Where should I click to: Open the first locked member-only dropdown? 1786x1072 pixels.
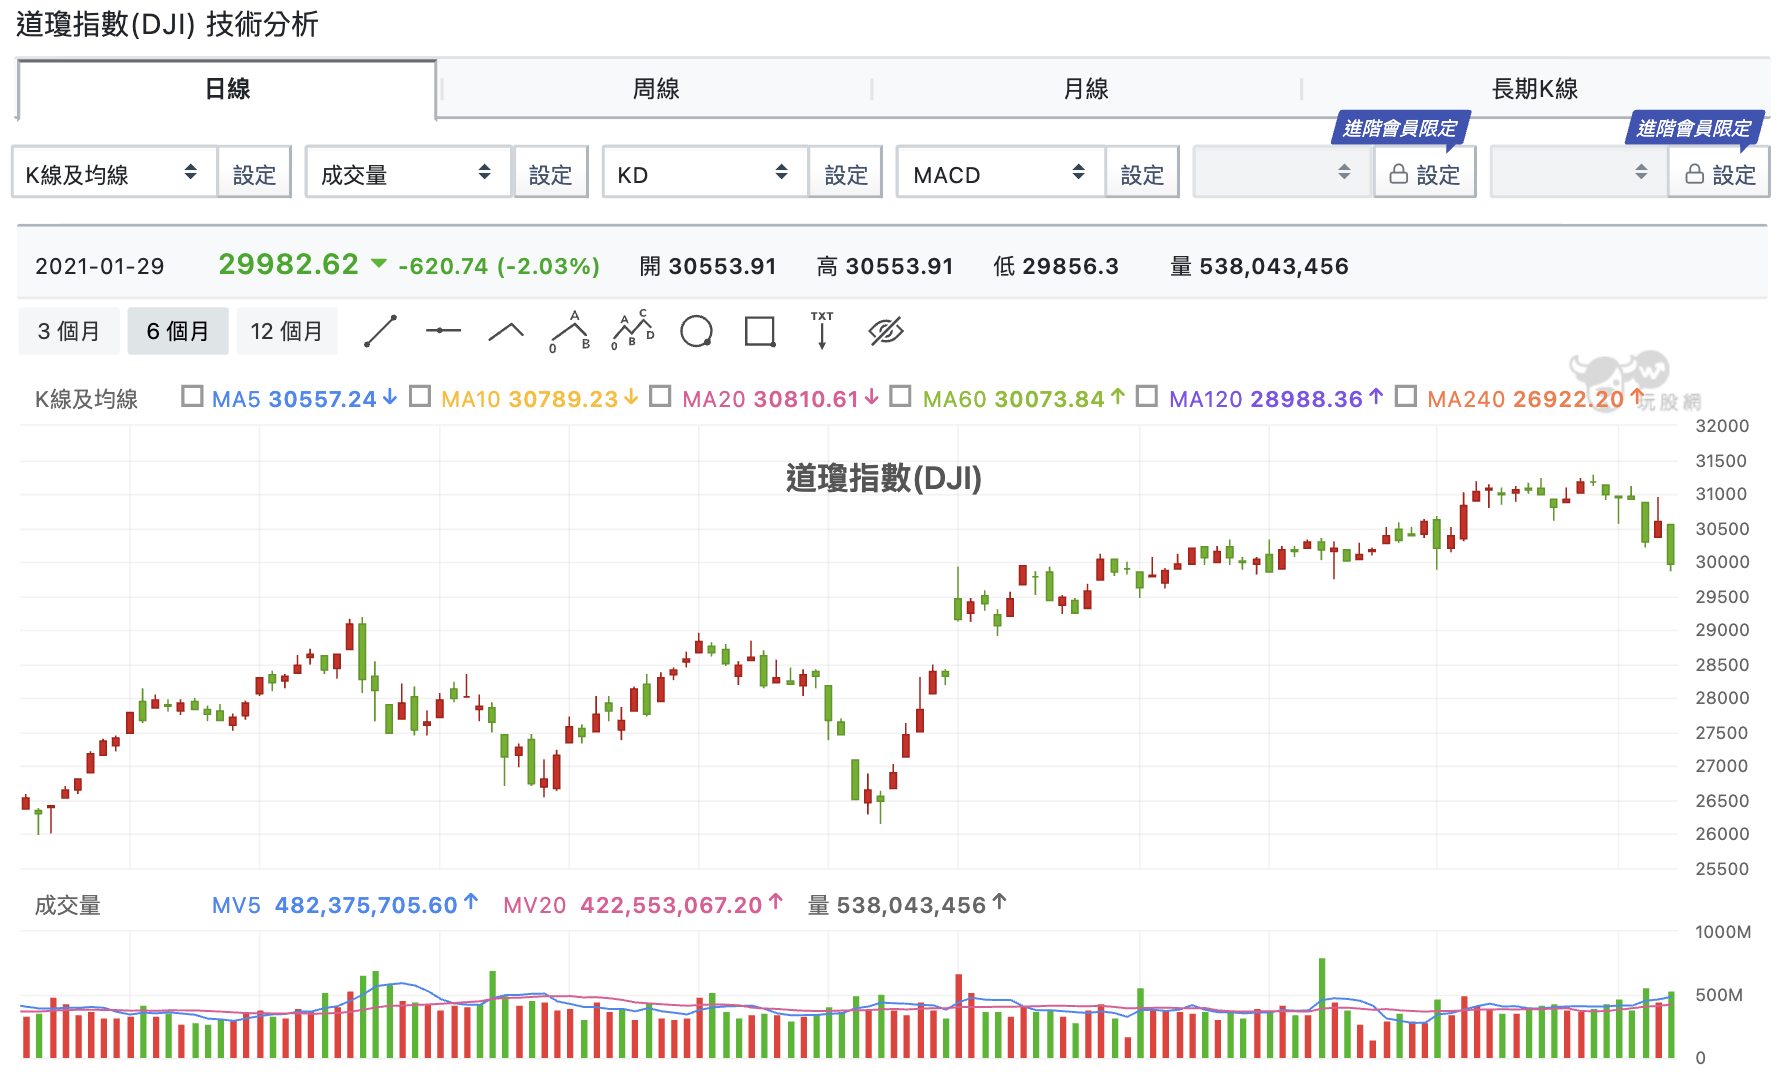pos(1282,173)
